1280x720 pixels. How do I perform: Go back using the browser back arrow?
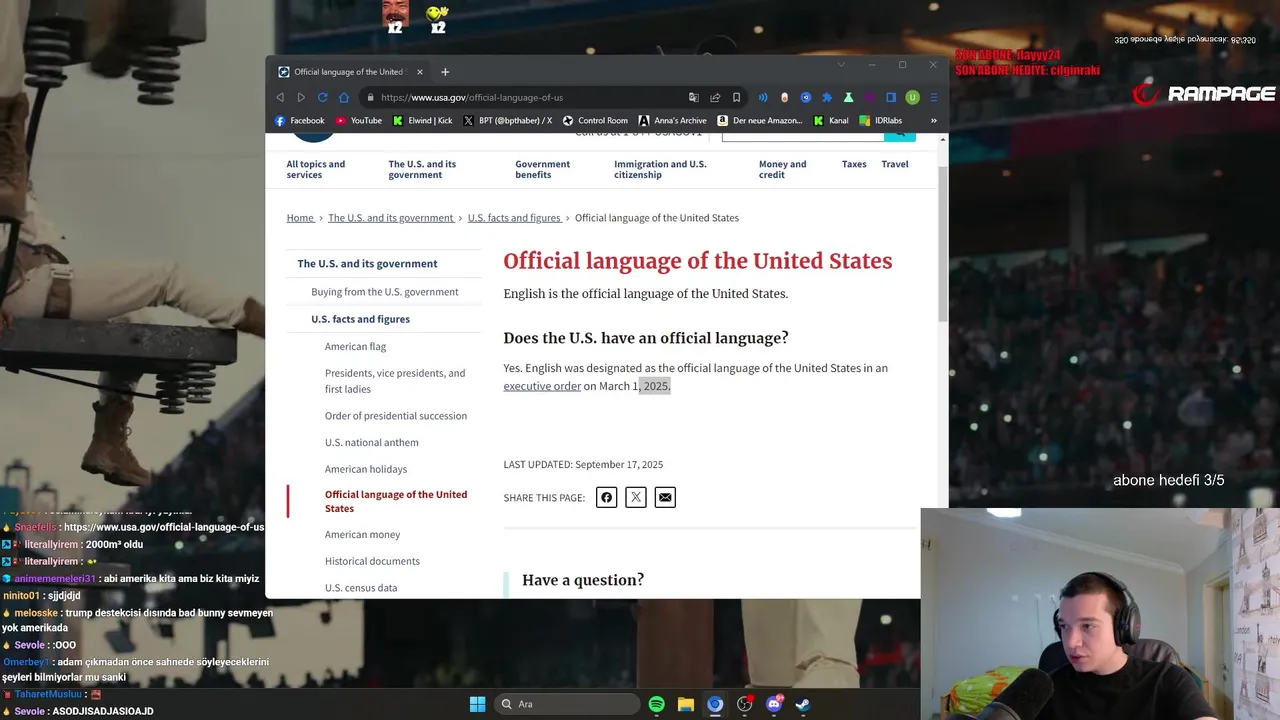pyautogui.click(x=280, y=97)
